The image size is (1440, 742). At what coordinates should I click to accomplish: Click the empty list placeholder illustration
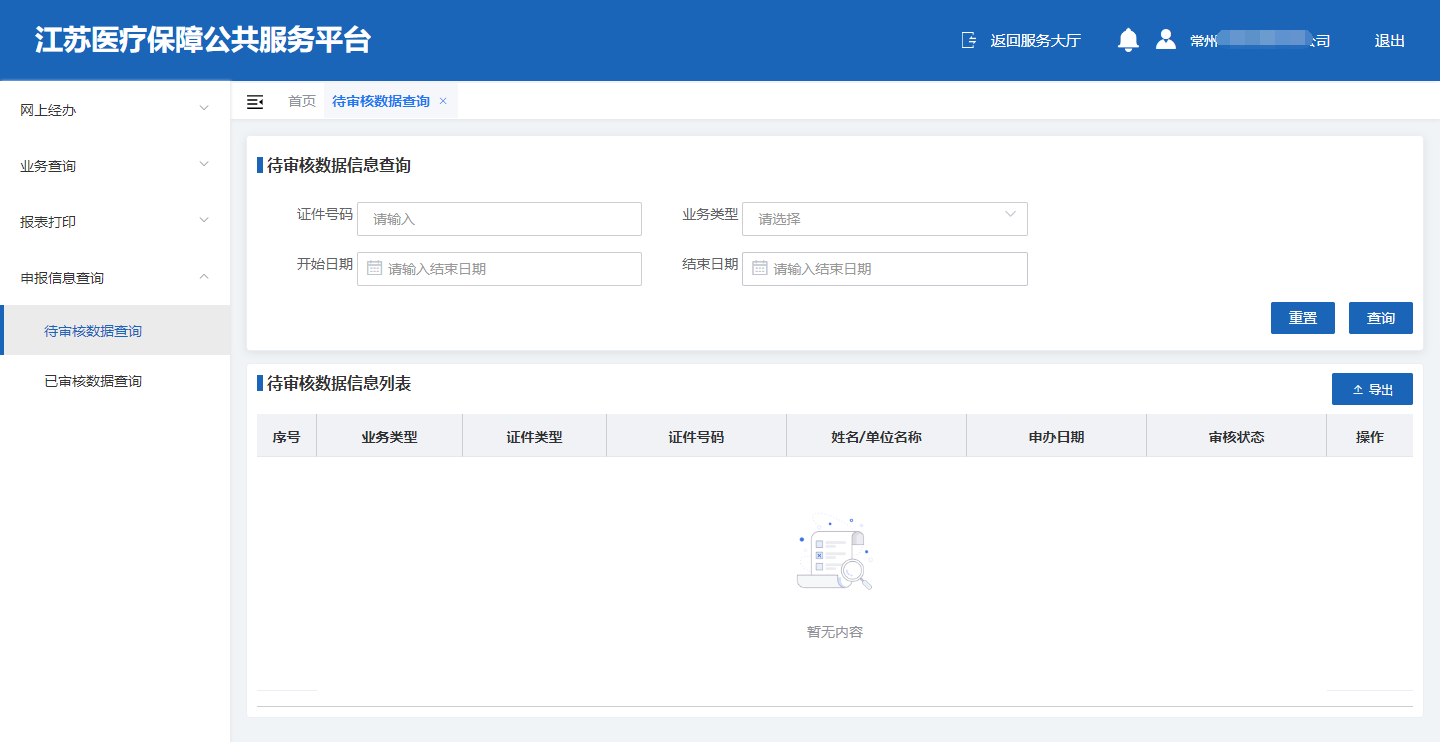834,553
